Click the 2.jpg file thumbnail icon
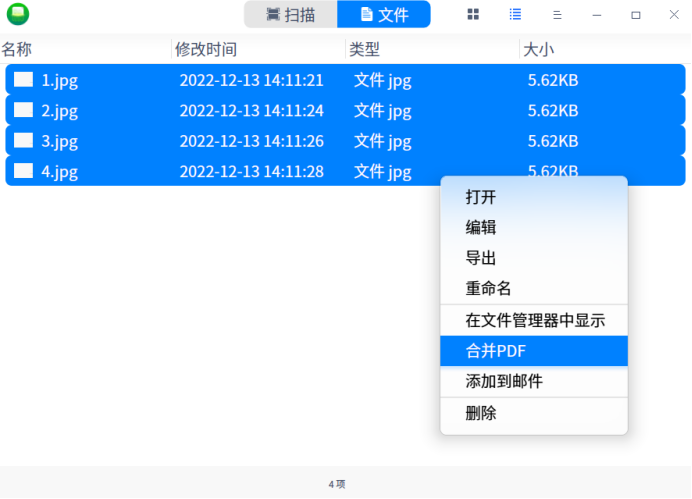 click(x=23, y=110)
